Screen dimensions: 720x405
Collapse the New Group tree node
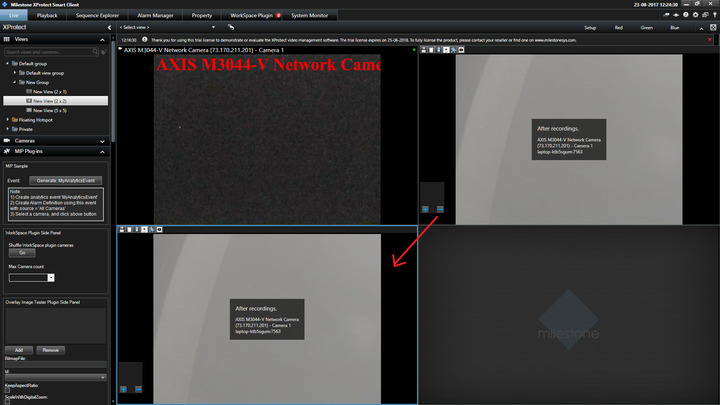tap(16, 82)
